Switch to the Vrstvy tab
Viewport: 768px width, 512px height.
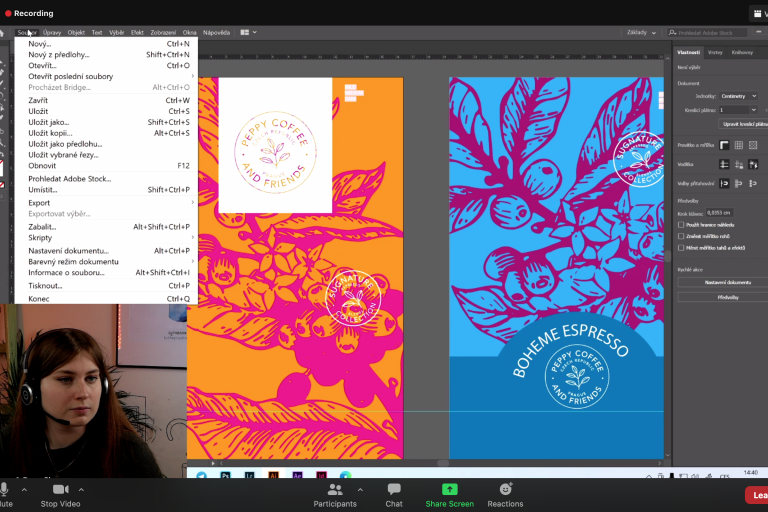point(715,52)
